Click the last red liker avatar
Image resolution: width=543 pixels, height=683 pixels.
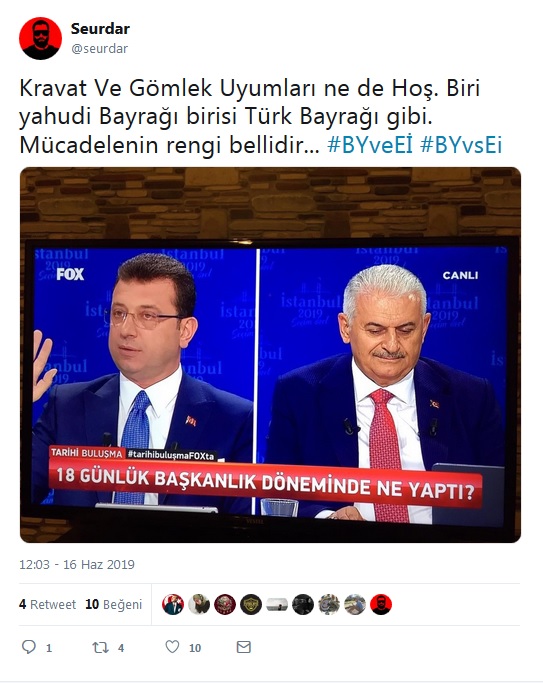point(381,605)
